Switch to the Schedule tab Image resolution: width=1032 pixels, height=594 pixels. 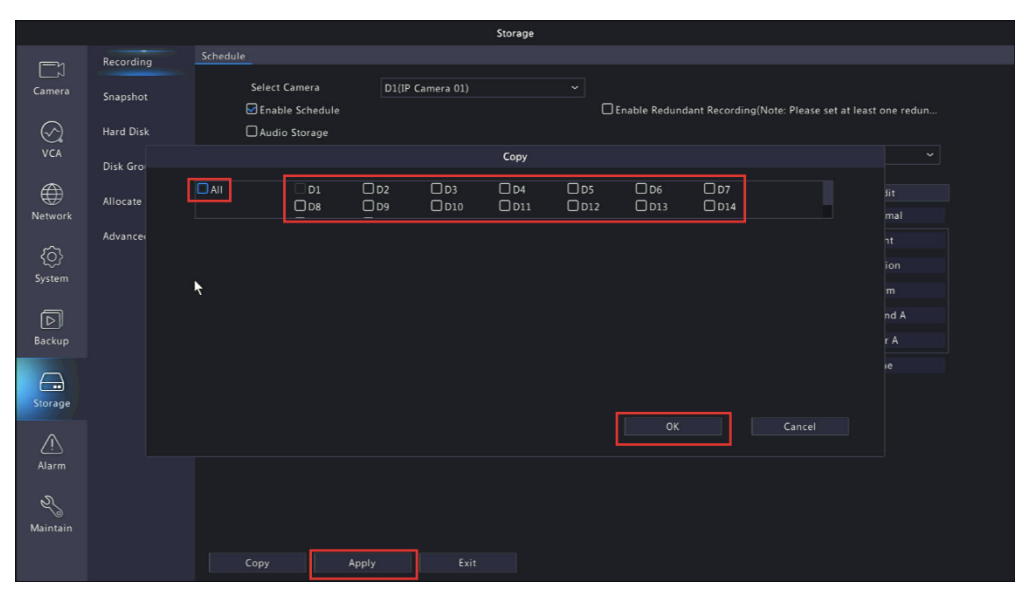[222, 56]
